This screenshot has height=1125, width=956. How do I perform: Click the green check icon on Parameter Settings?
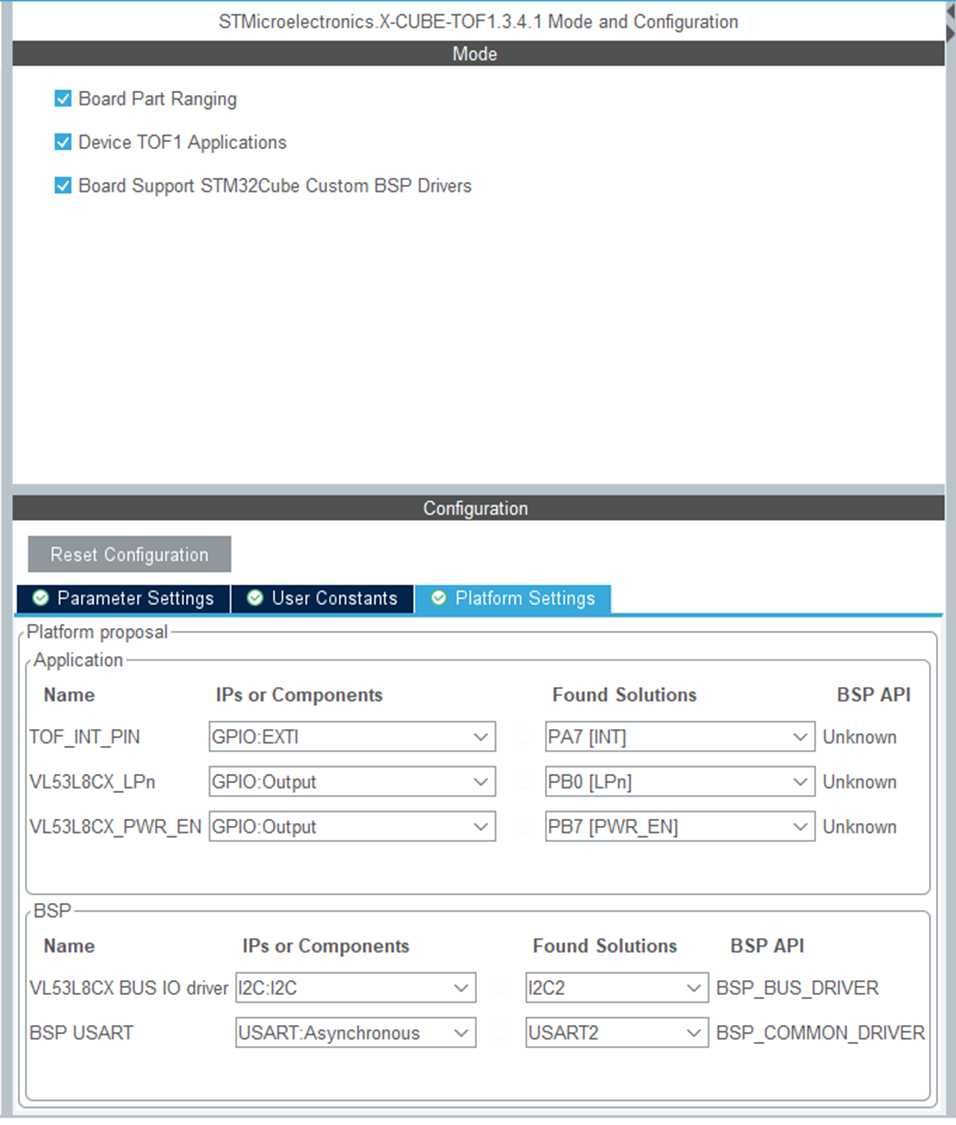41,598
